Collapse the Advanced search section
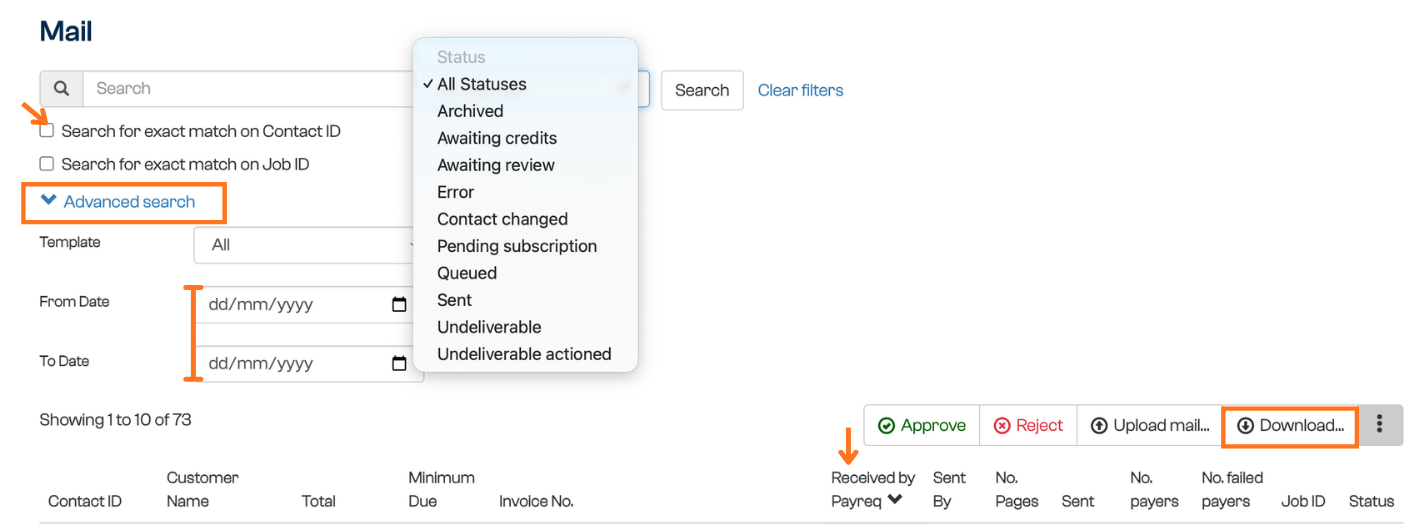 click(x=118, y=202)
